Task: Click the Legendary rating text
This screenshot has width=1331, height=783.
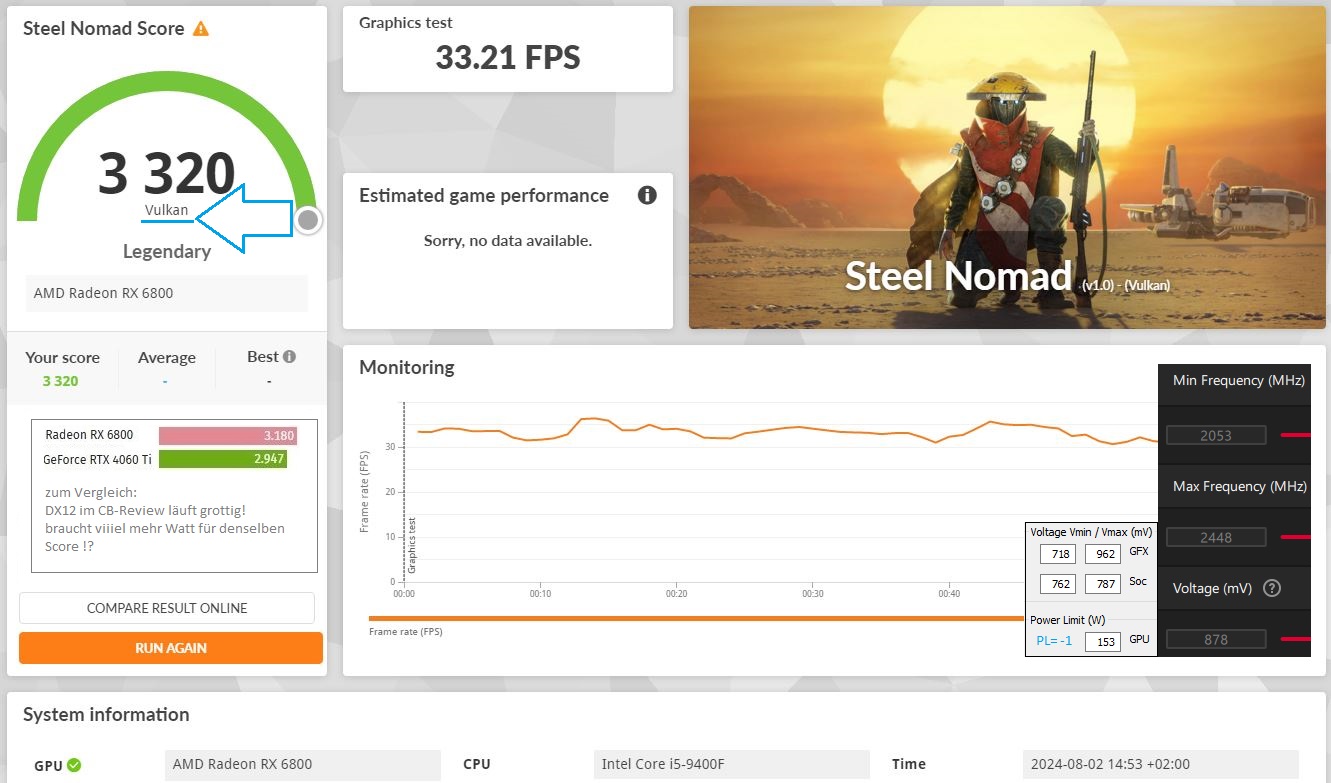Action: click(166, 251)
